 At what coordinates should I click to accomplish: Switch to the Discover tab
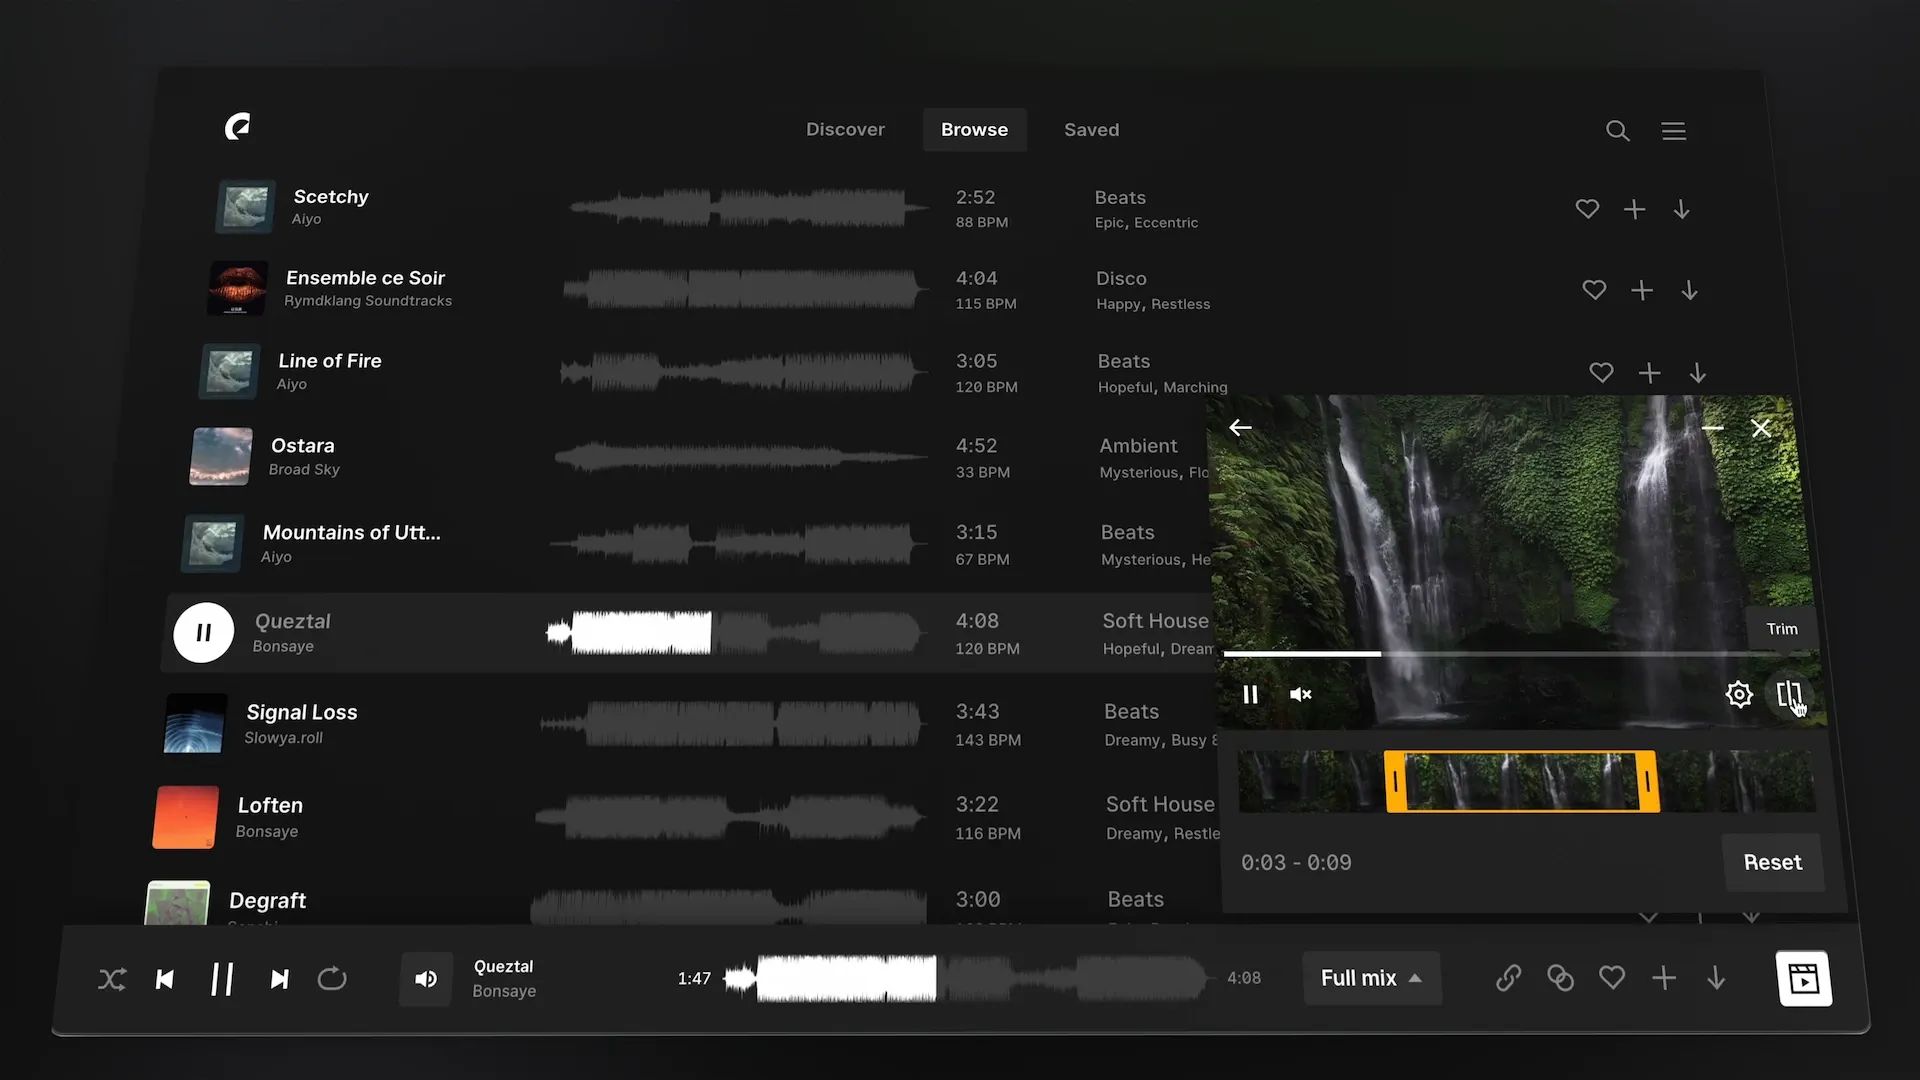tap(845, 129)
